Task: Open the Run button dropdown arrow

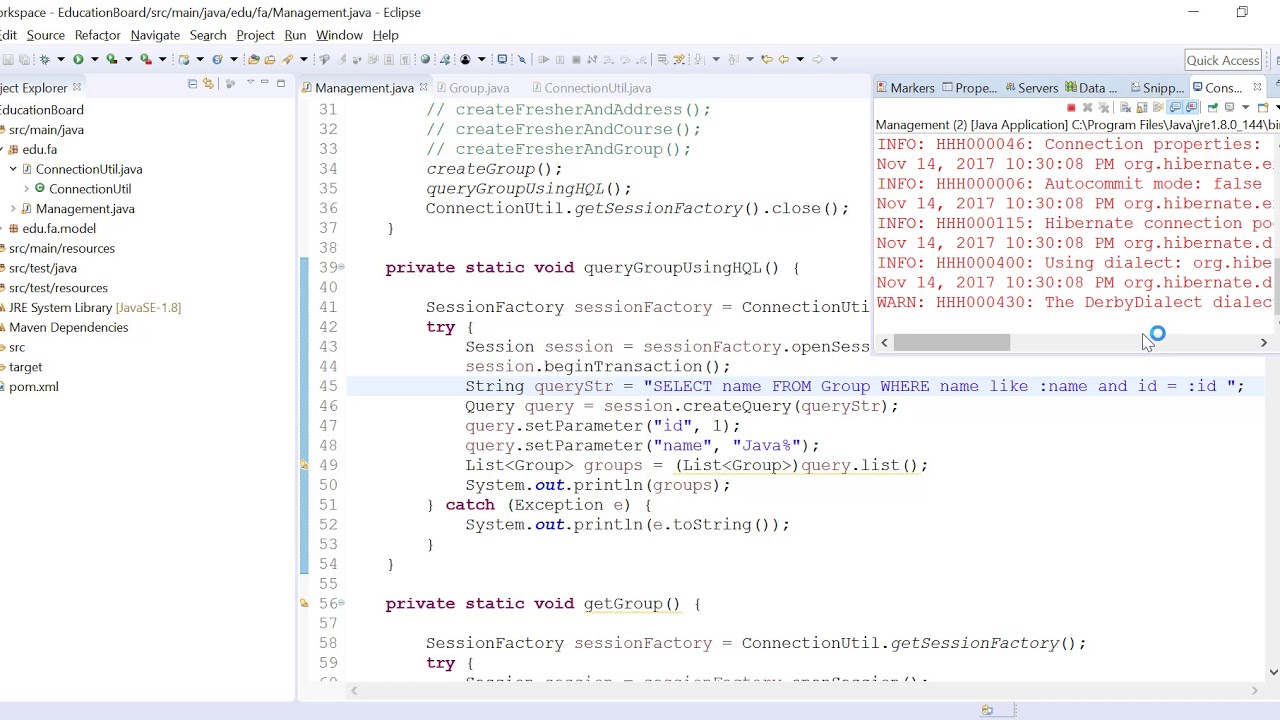Action: pyautogui.click(x=95, y=59)
